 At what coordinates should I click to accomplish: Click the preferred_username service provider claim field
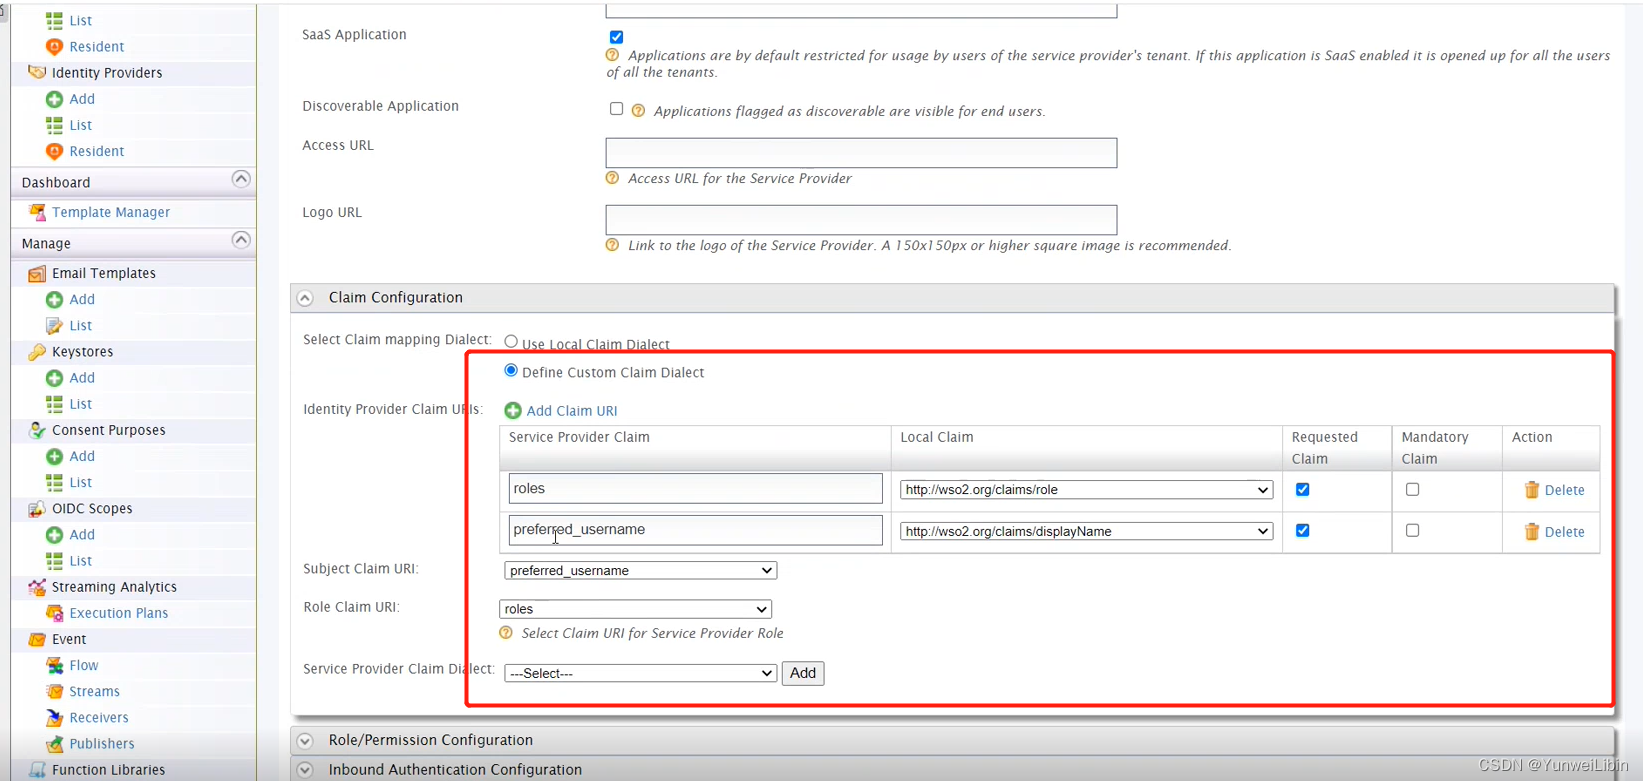[x=695, y=530]
